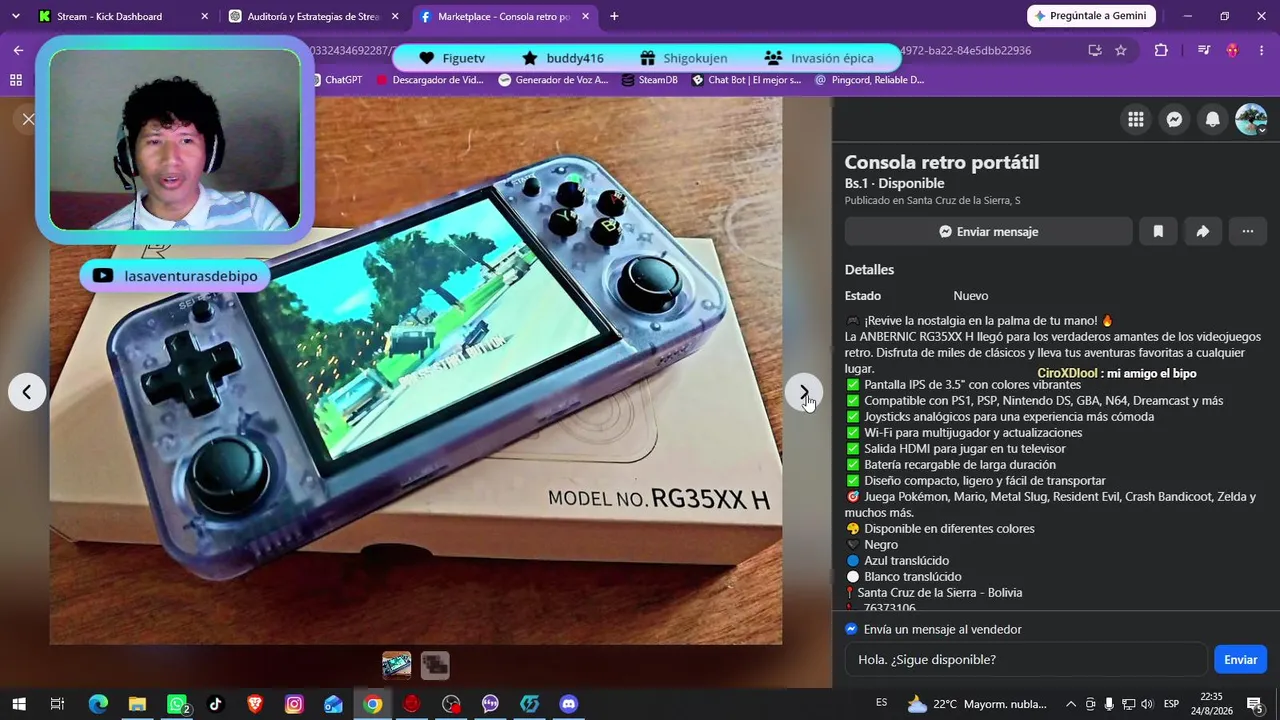Screen dimensions: 1280x720
Task: Open Instagram from the taskbar
Action: [x=294, y=704]
